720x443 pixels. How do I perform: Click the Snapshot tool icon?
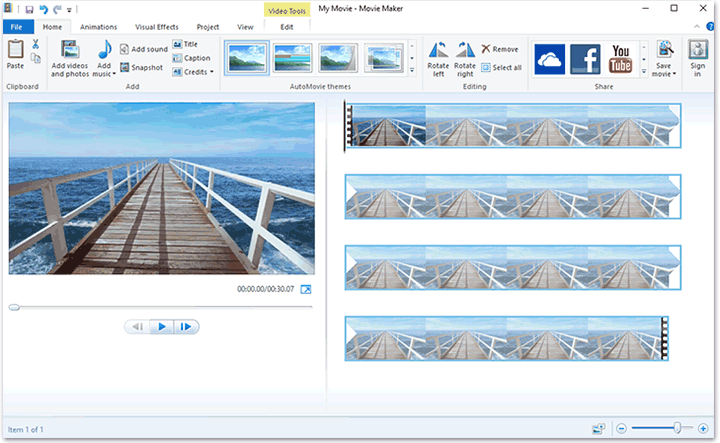coord(125,67)
